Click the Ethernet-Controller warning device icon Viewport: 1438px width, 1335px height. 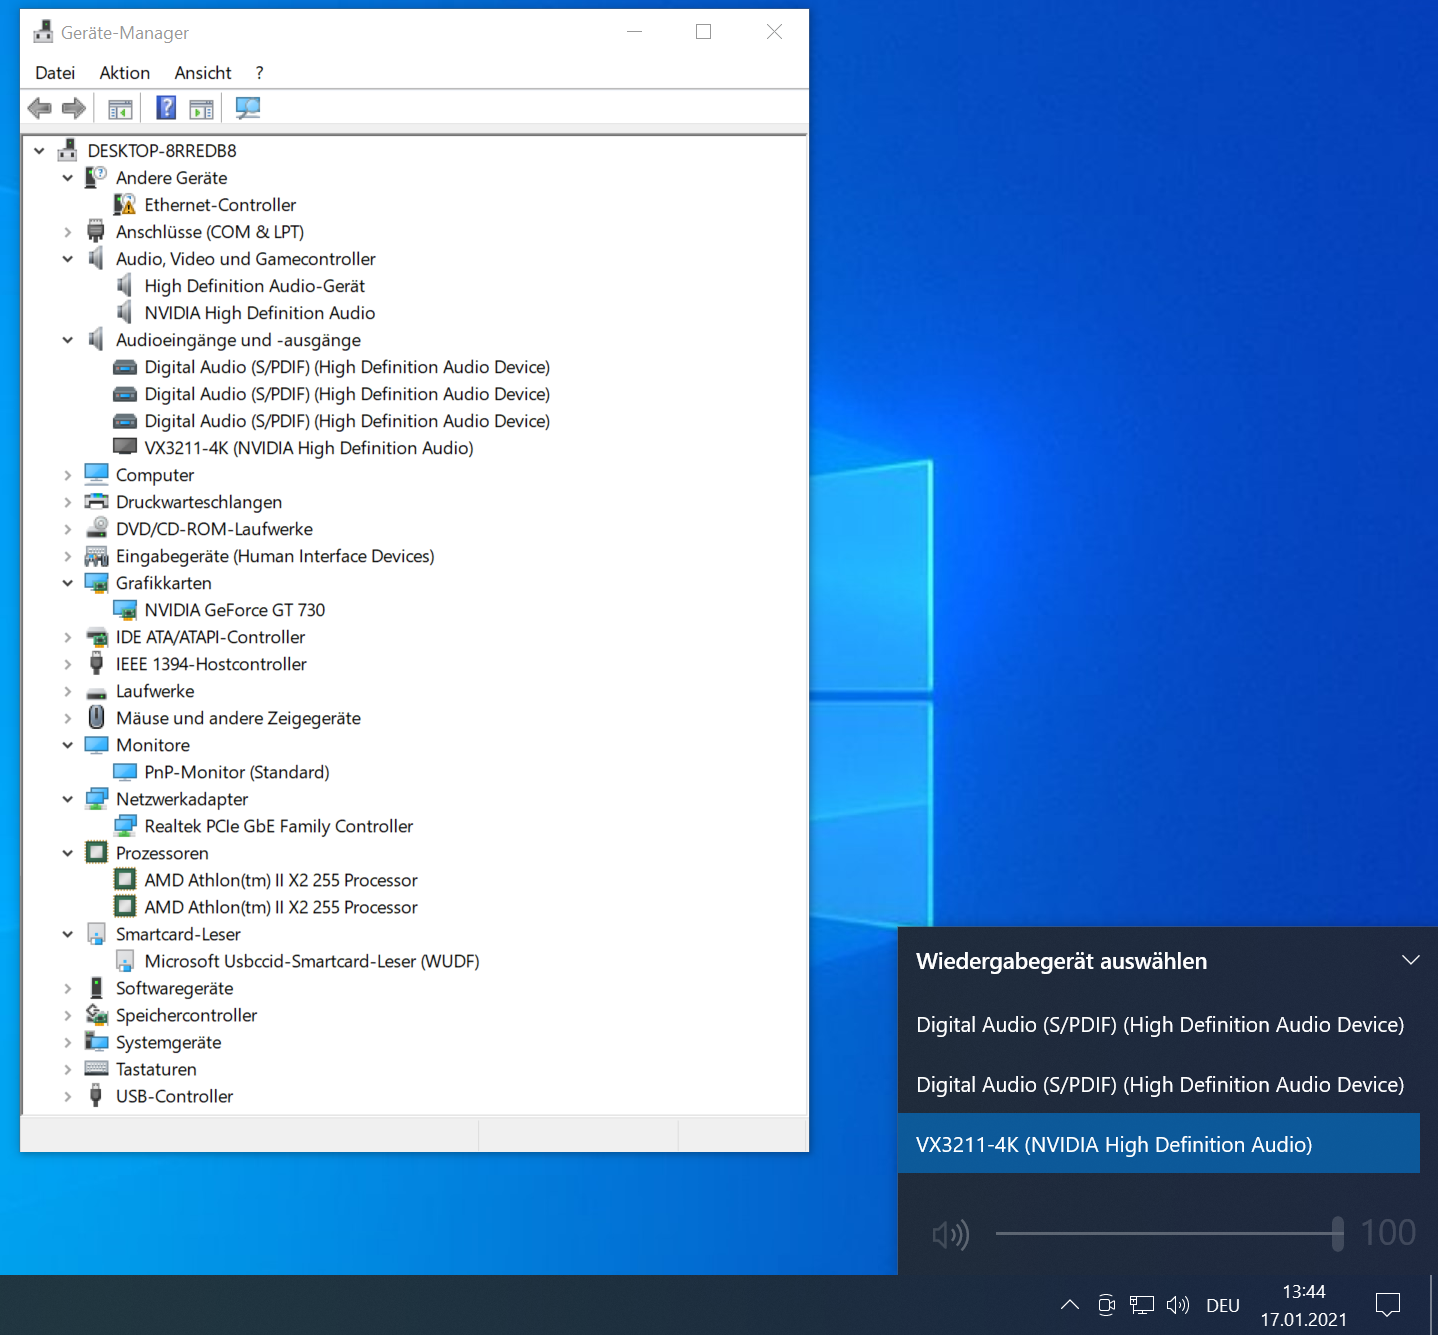pos(125,205)
